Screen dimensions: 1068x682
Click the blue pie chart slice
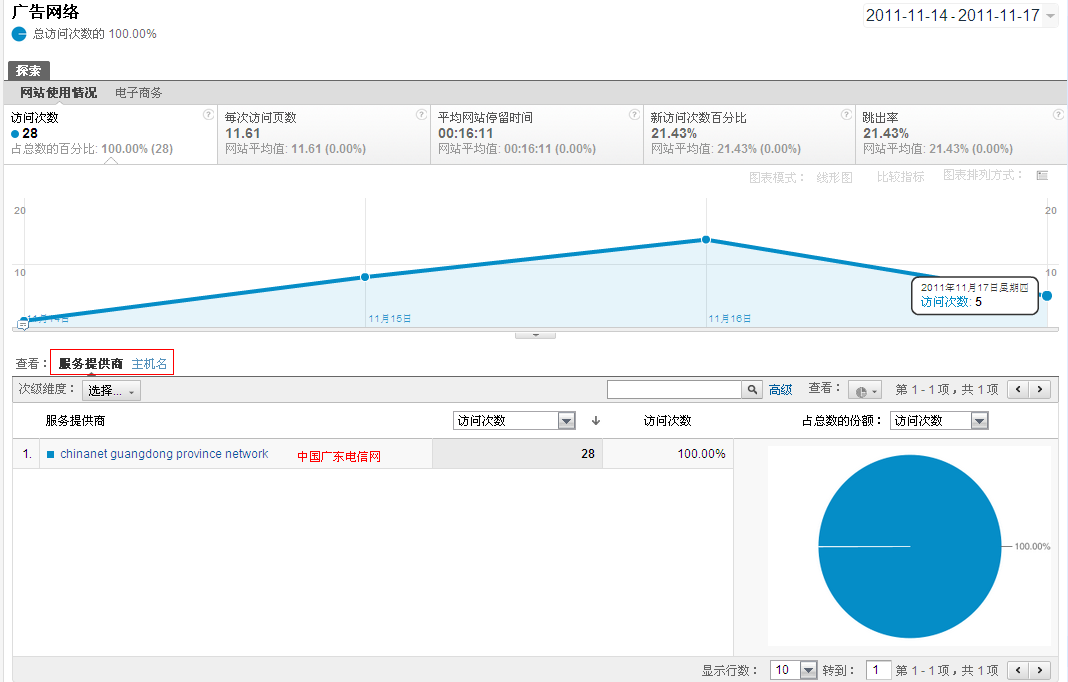click(910, 546)
